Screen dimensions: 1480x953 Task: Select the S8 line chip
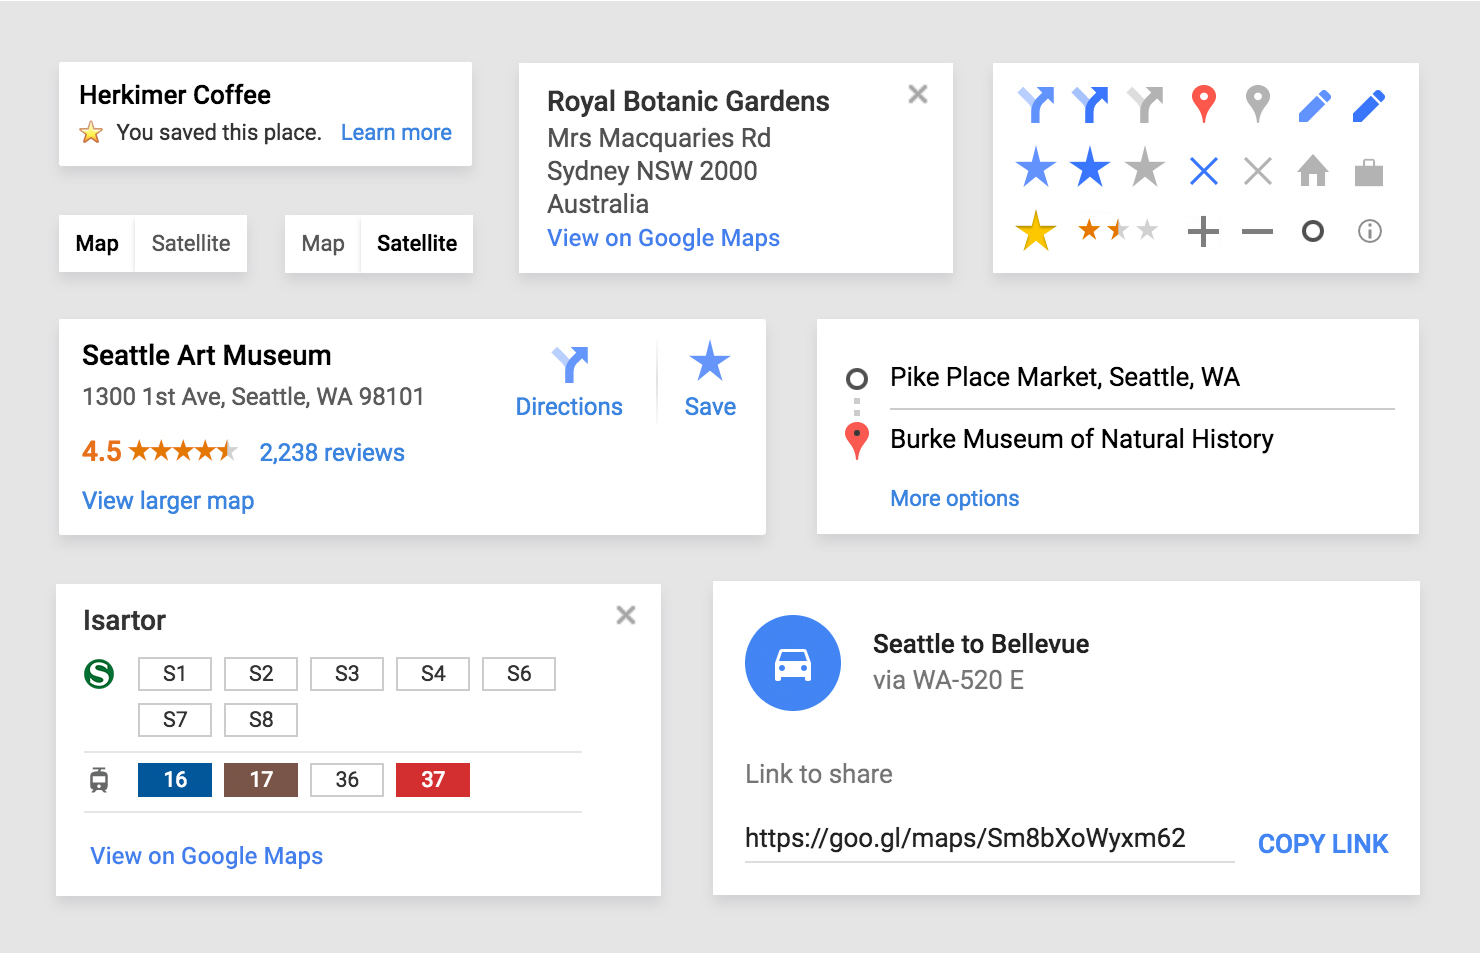tap(261, 720)
